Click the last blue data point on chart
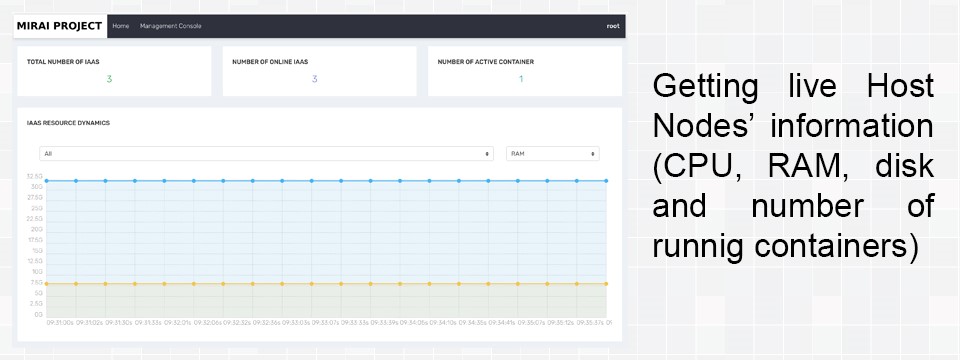 coord(606,181)
